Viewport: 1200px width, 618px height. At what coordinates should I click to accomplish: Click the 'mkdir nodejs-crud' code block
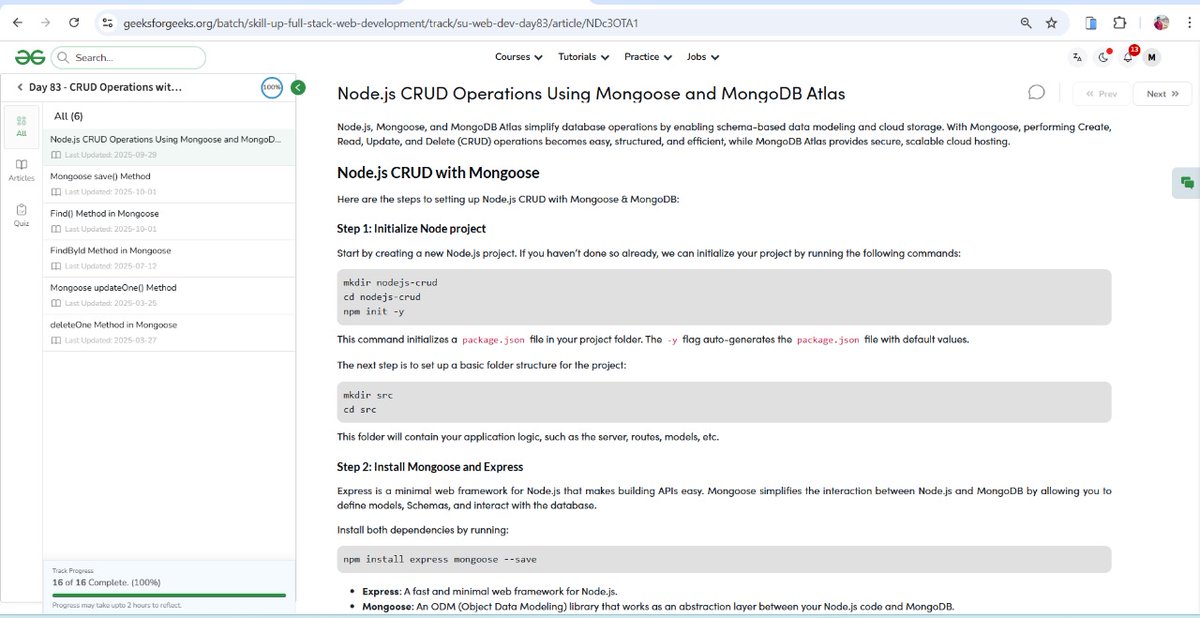pos(724,297)
